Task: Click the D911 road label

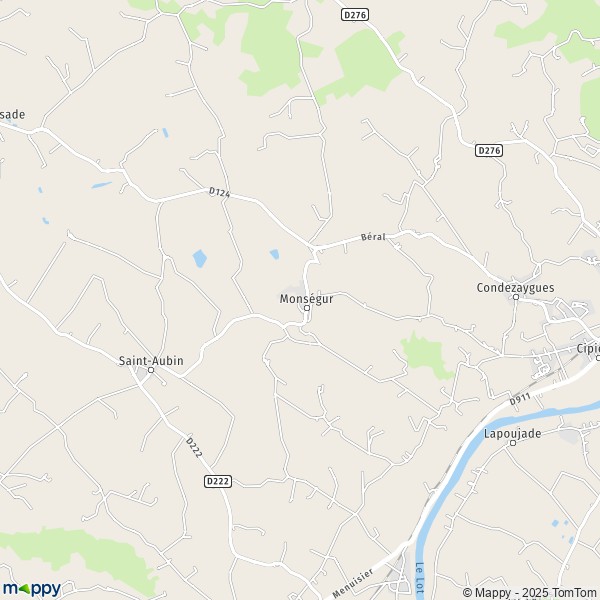Action: (x=520, y=399)
